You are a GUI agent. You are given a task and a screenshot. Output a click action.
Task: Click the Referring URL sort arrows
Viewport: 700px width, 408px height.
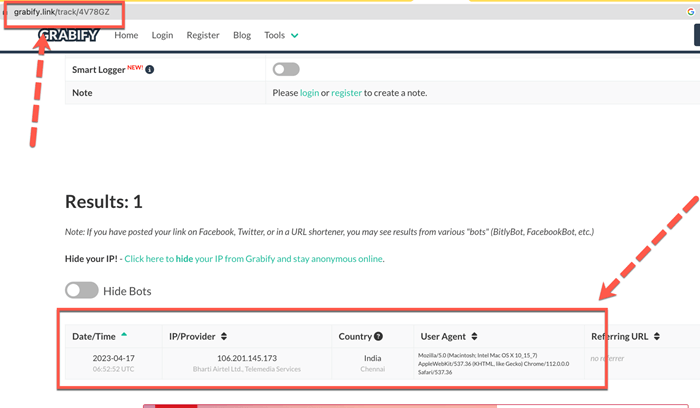click(x=657, y=337)
